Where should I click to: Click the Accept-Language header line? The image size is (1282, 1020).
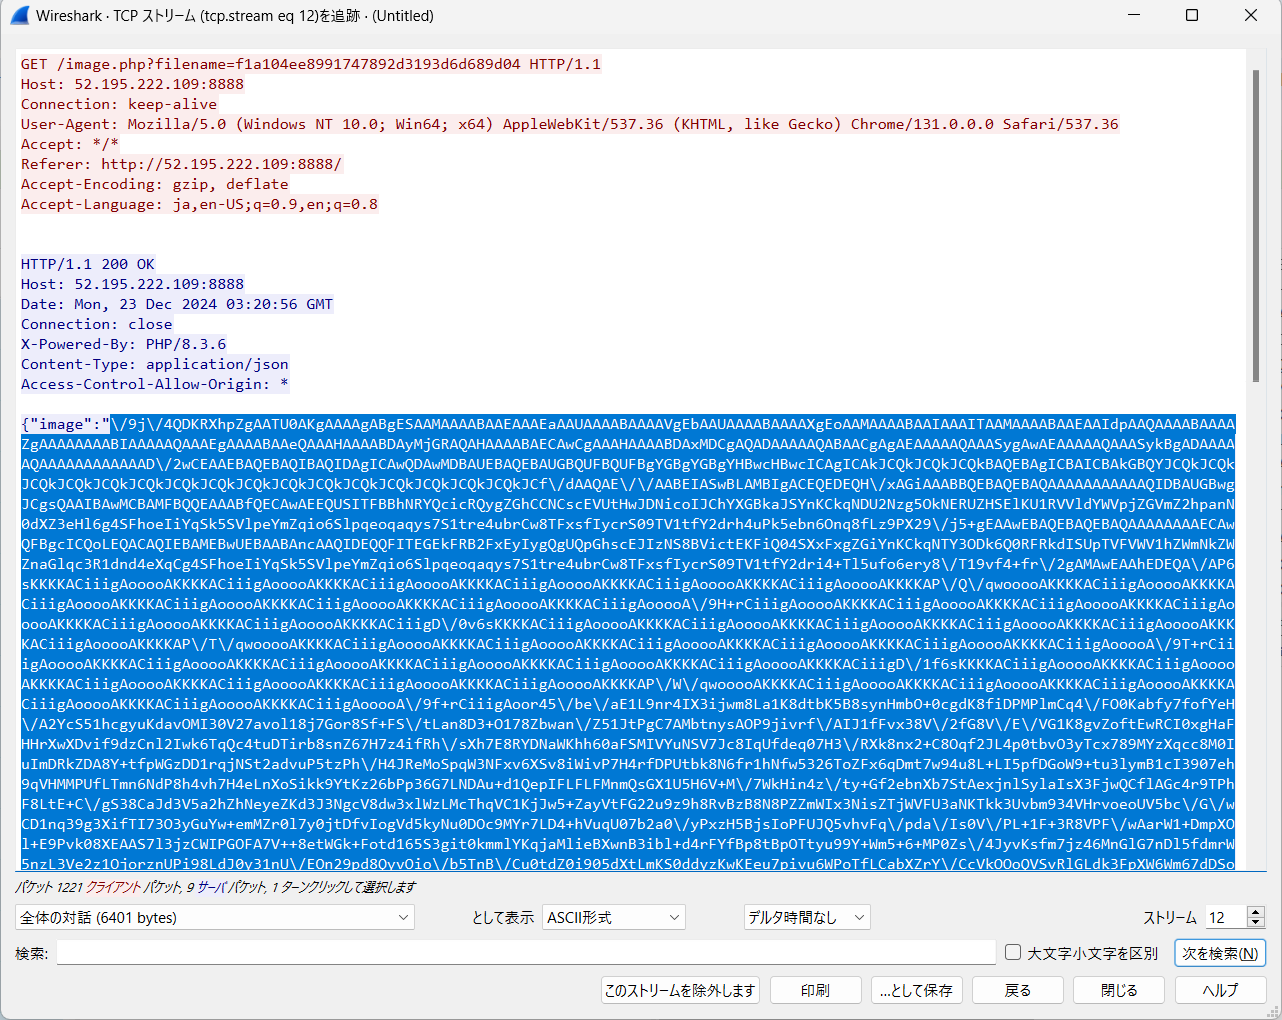point(200,204)
